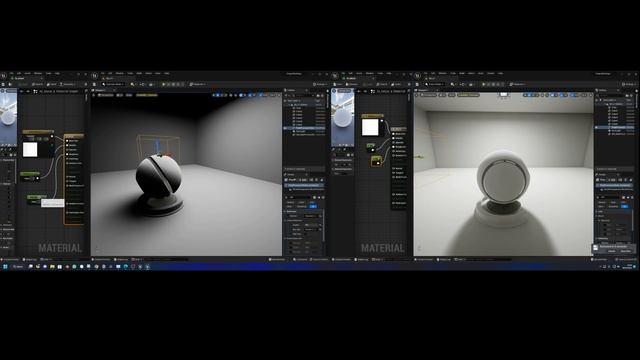This screenshot has width=640, height=360.
Task: Click white color preview on left Constant3 node
Action: pos(30,149)
